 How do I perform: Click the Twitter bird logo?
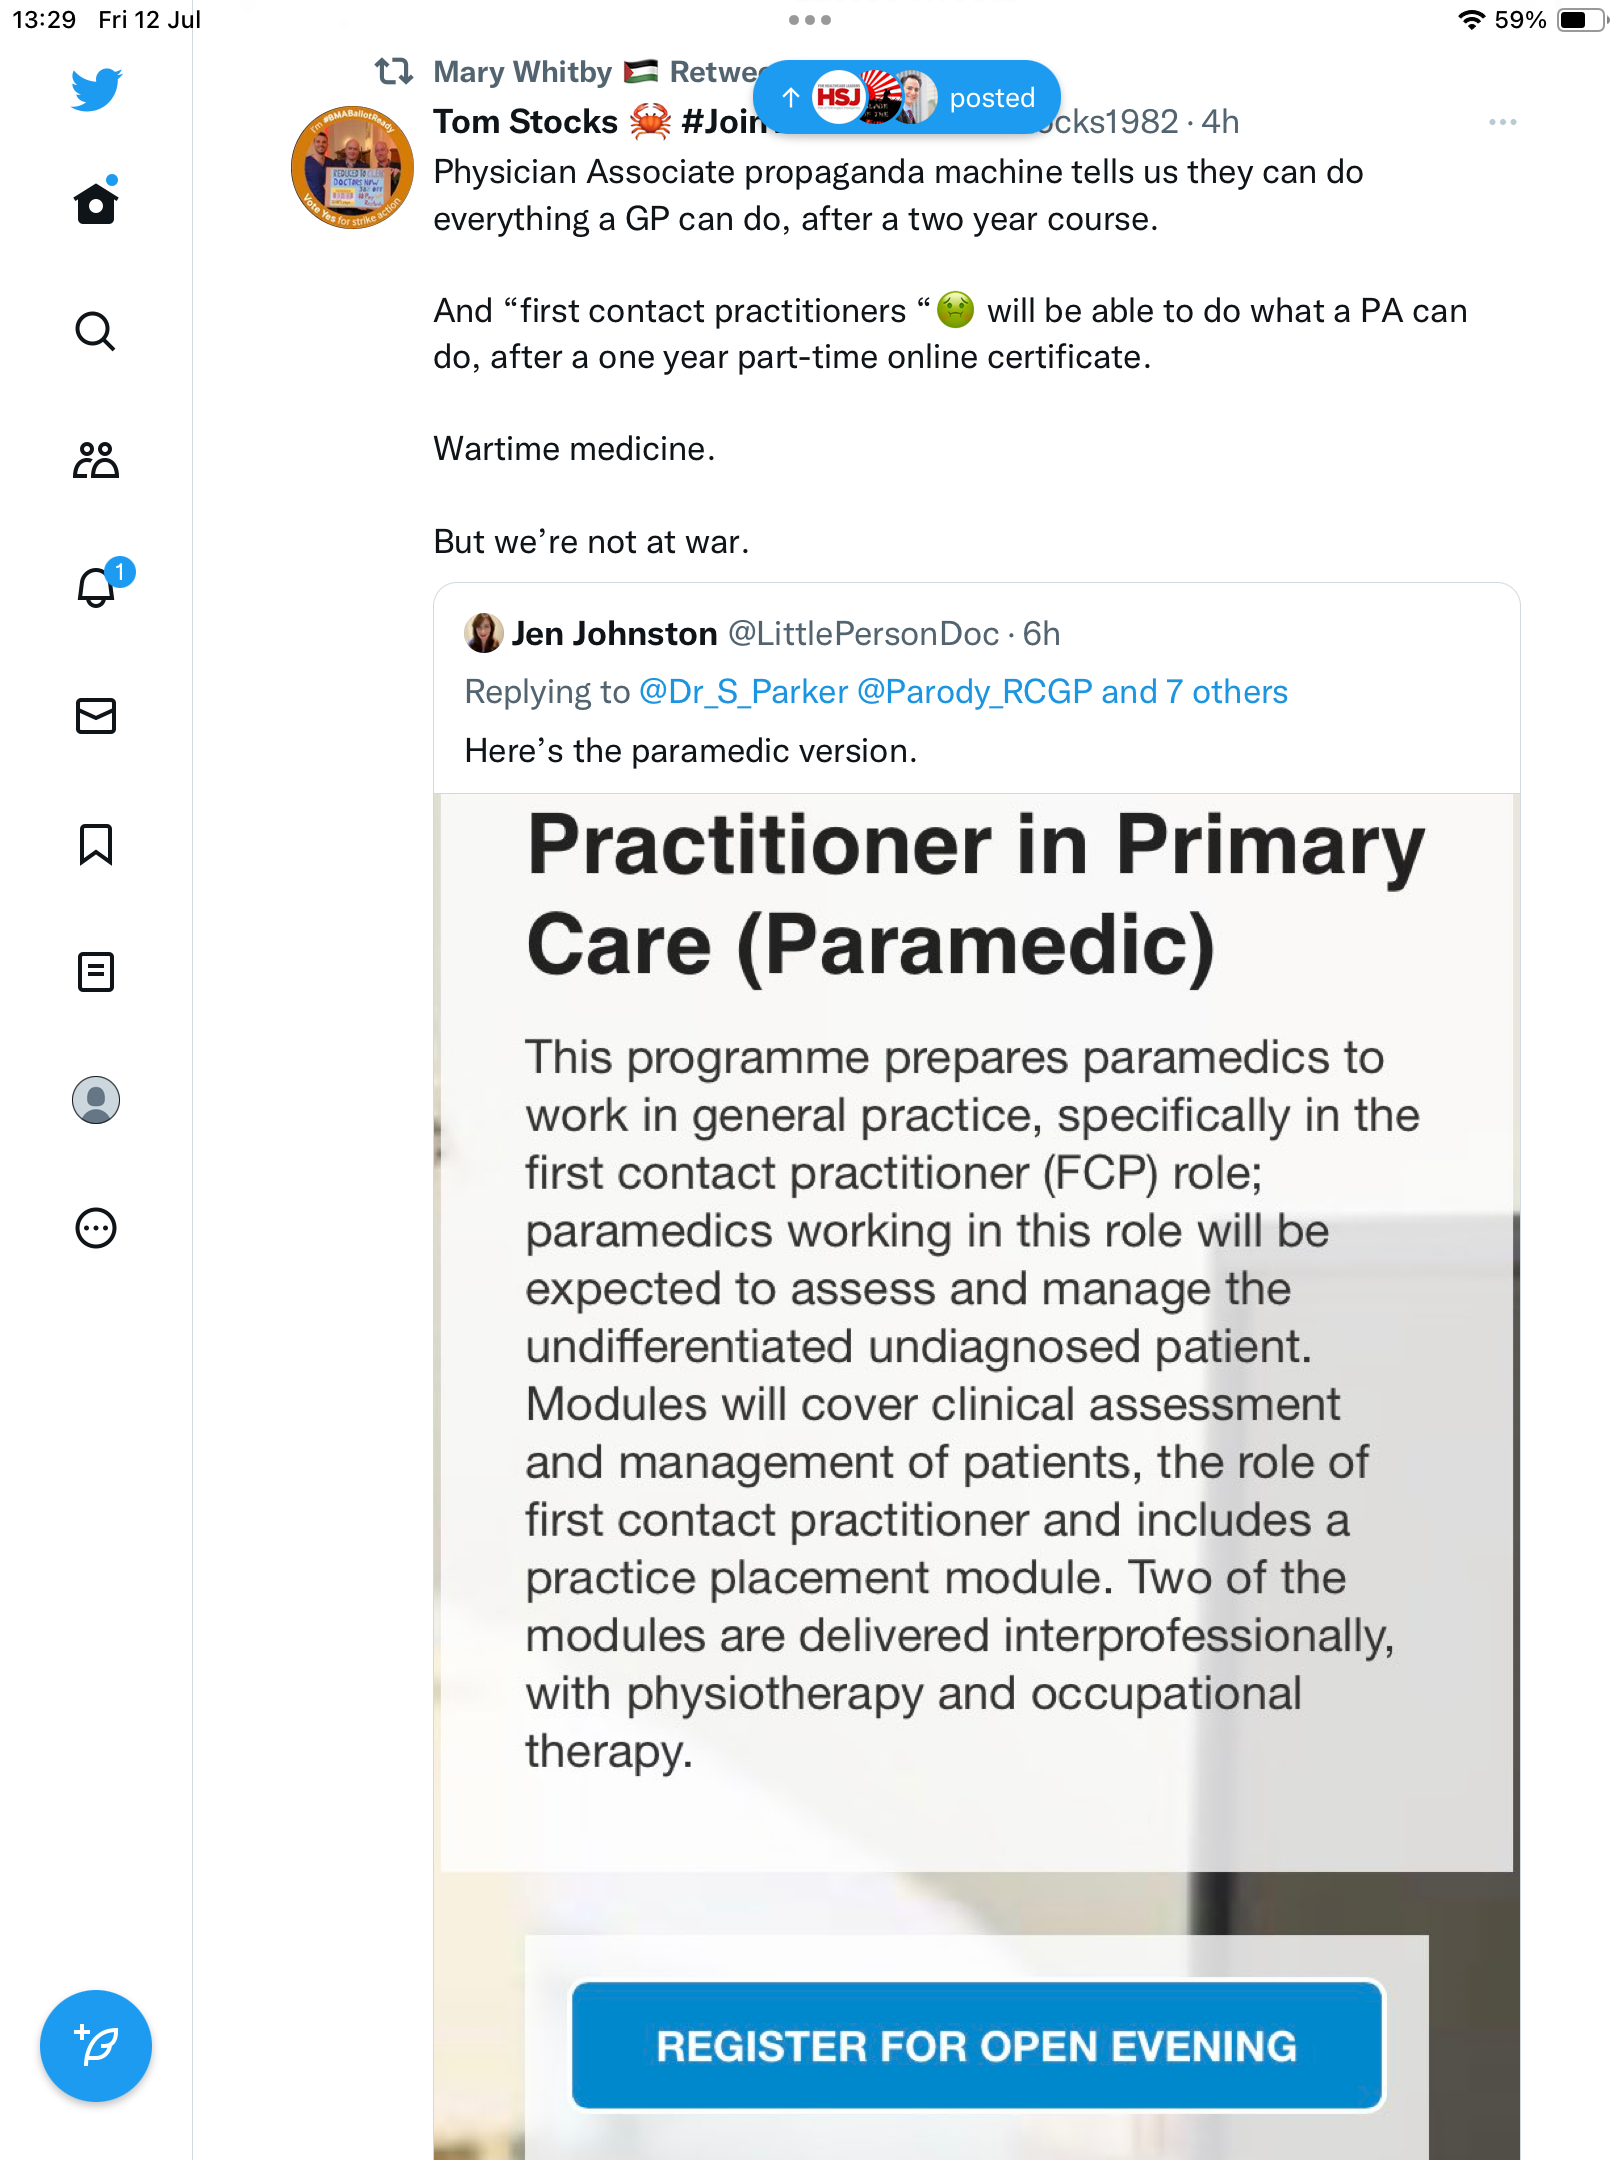click(96, 89)
